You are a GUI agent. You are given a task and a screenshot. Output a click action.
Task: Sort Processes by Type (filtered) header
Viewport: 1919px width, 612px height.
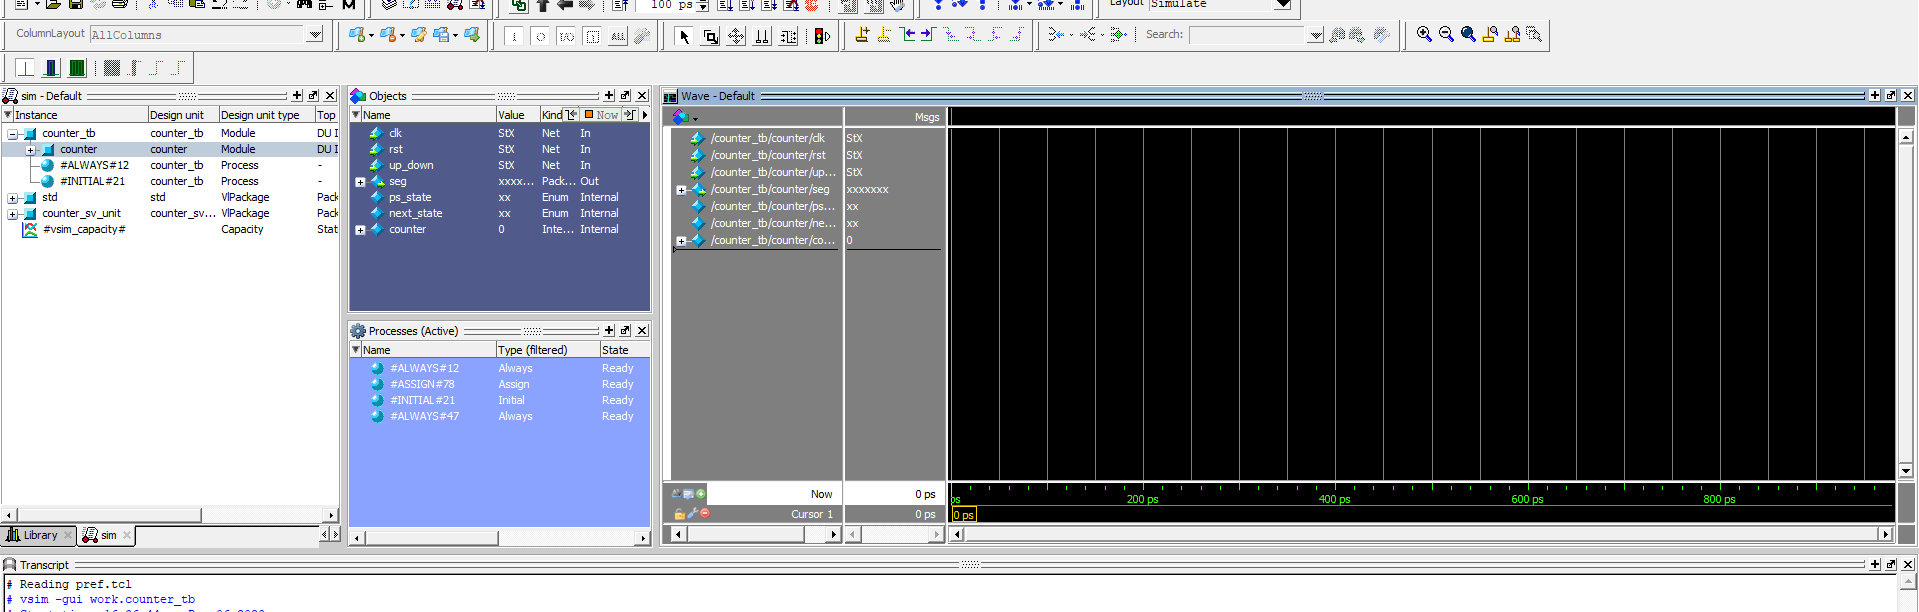(x=547, y=350)
